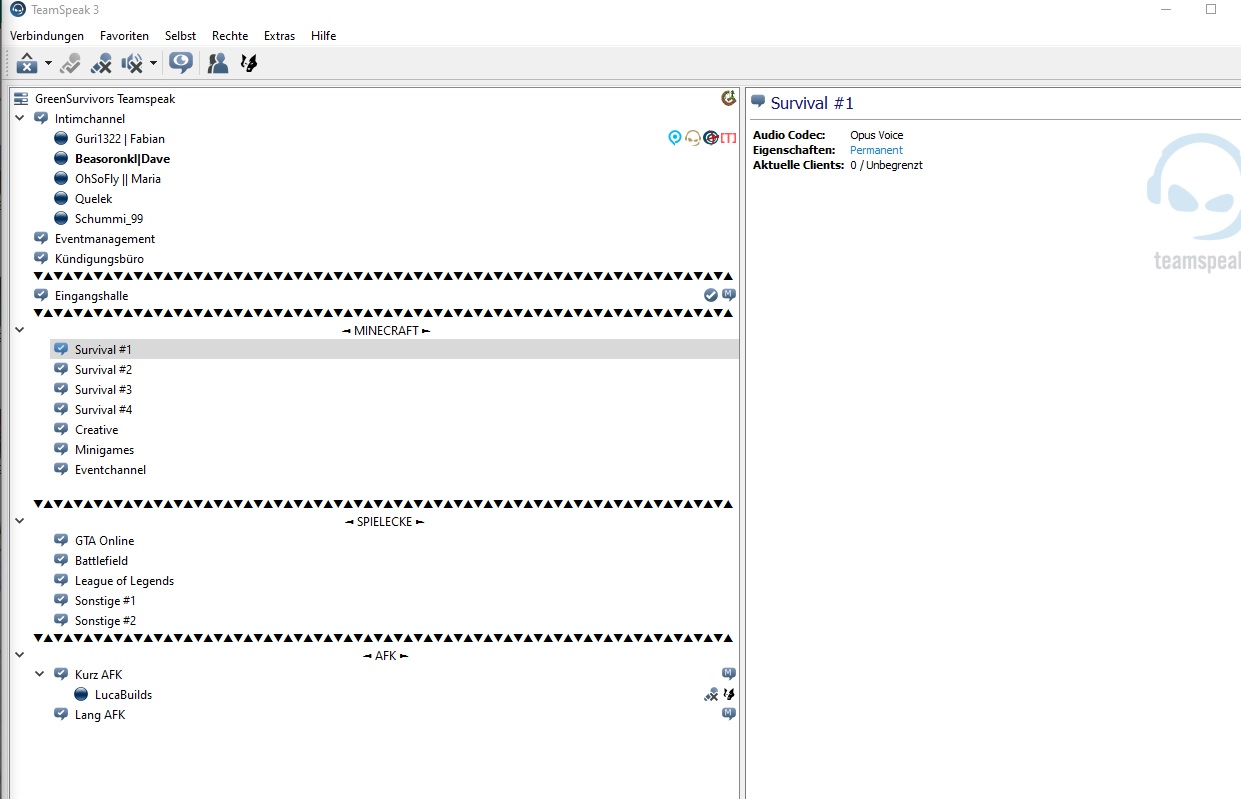The height and width of the screenshot is (799, 1241).
Task: Click the 'Permanent' property link
Action: 876,150
